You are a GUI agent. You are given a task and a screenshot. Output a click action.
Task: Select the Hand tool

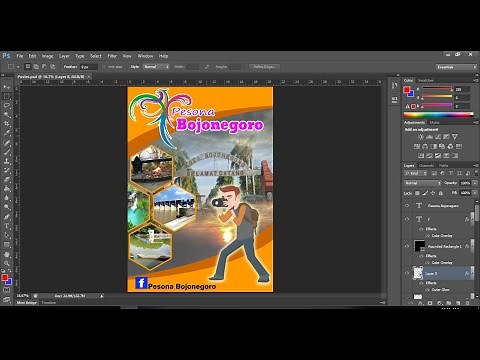[x=7, y=254]
